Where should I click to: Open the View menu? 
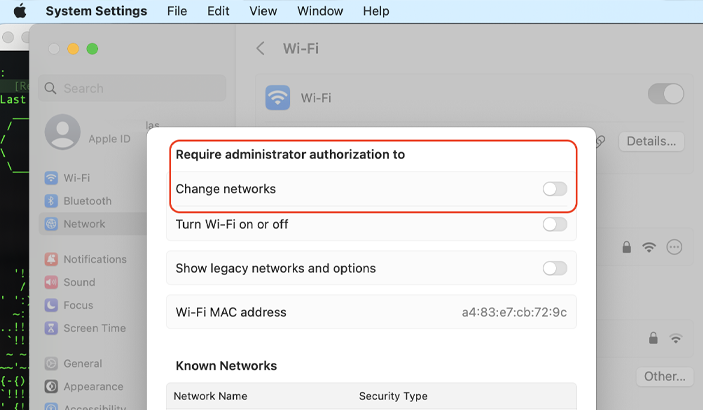pyautogui.click(x=263, y=11)
